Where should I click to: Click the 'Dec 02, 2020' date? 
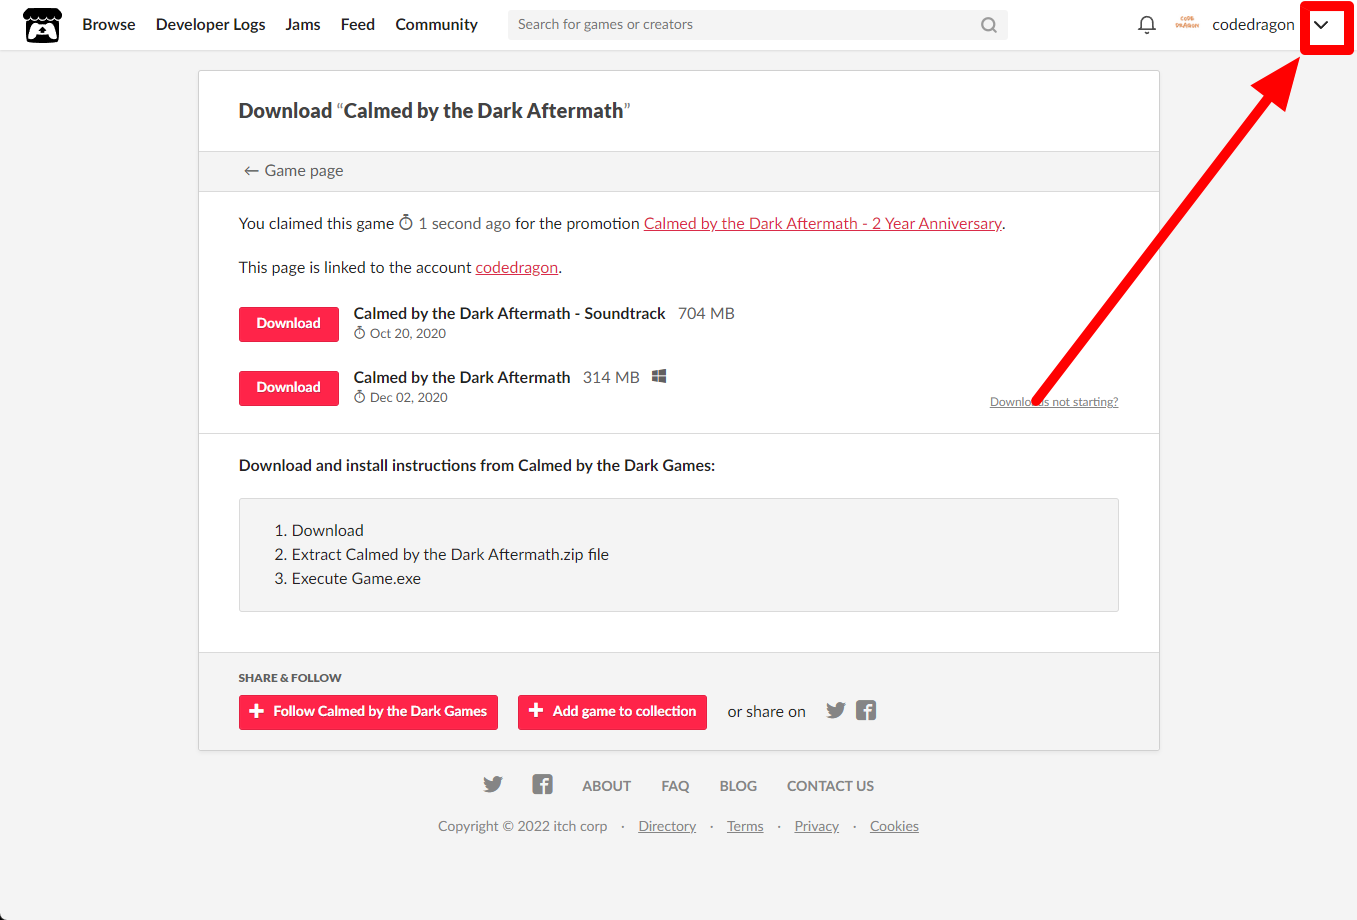coord(409,398)
